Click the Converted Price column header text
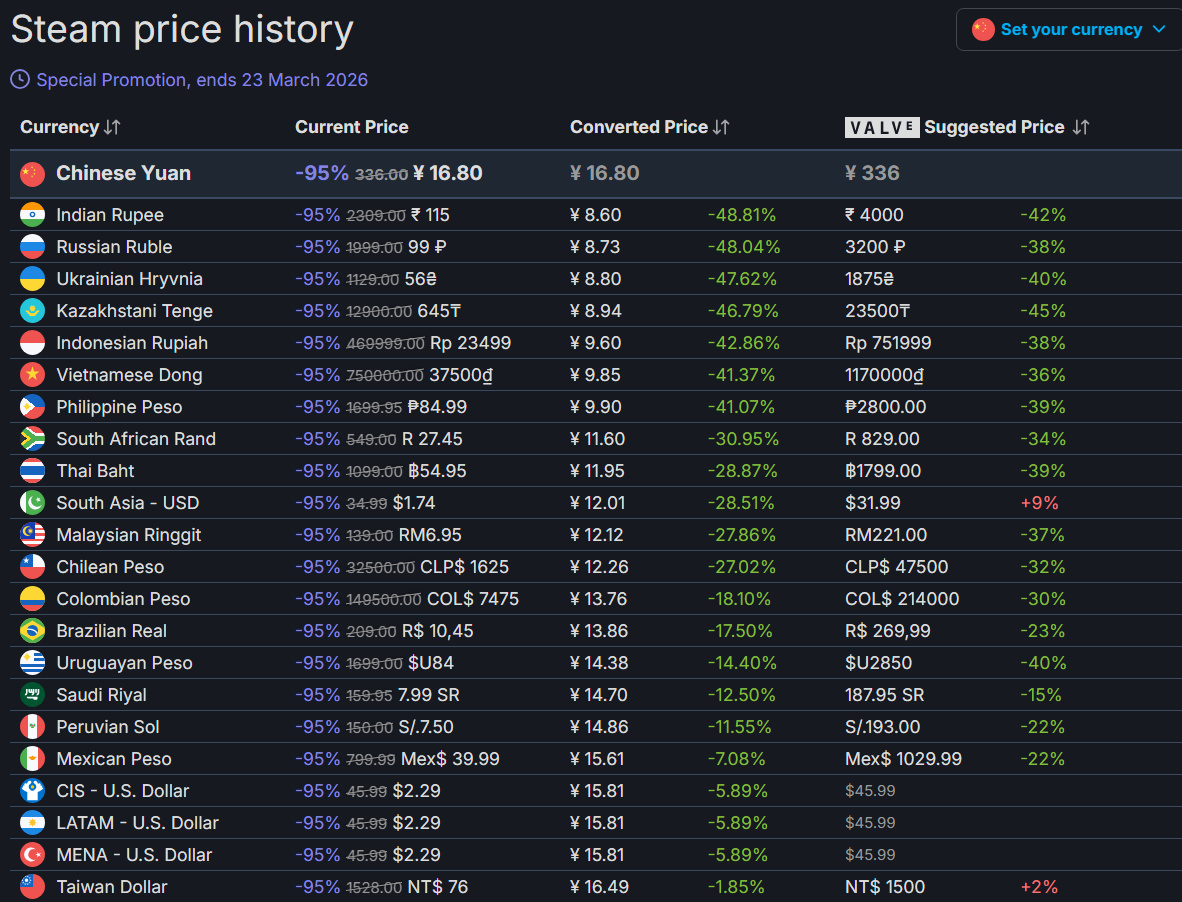 pyautogui.click(x=638, y=127)
